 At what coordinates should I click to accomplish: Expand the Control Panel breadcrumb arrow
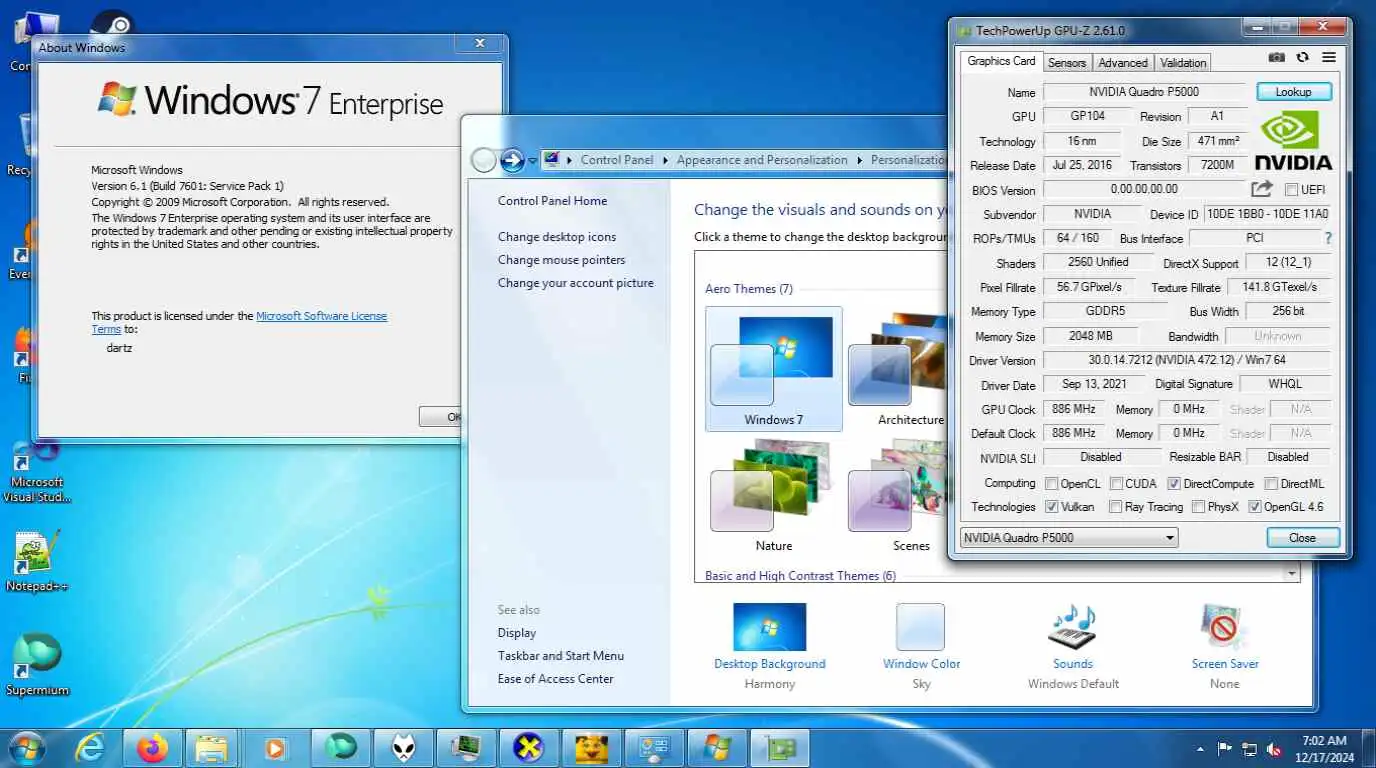pos(665,160)
